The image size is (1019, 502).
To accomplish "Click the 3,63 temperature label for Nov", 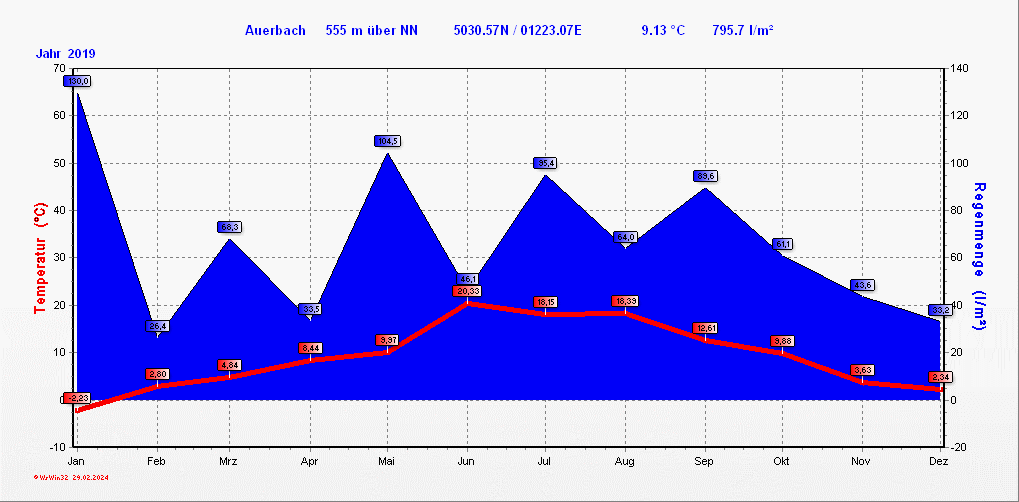I will click(862, 370).
